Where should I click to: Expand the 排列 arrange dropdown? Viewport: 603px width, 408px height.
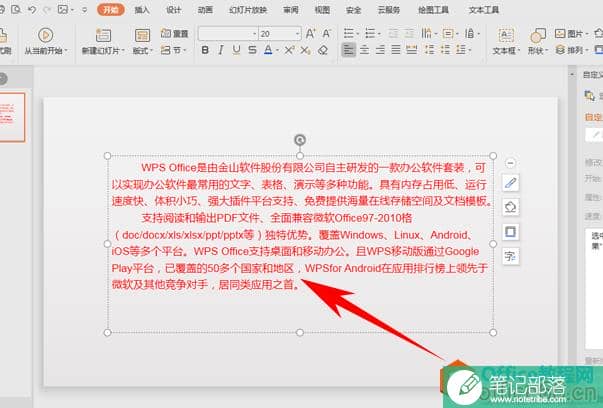586,50
